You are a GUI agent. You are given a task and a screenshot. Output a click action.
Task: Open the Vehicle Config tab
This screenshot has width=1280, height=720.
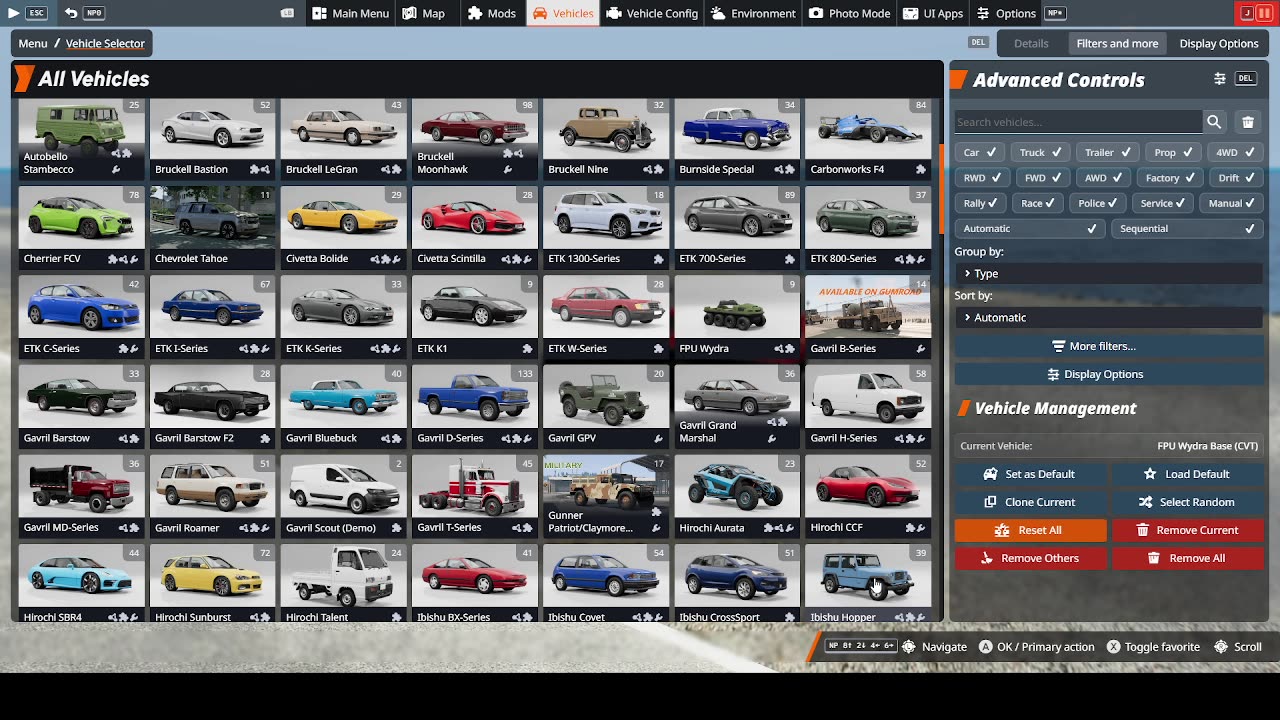pos(652,13)
